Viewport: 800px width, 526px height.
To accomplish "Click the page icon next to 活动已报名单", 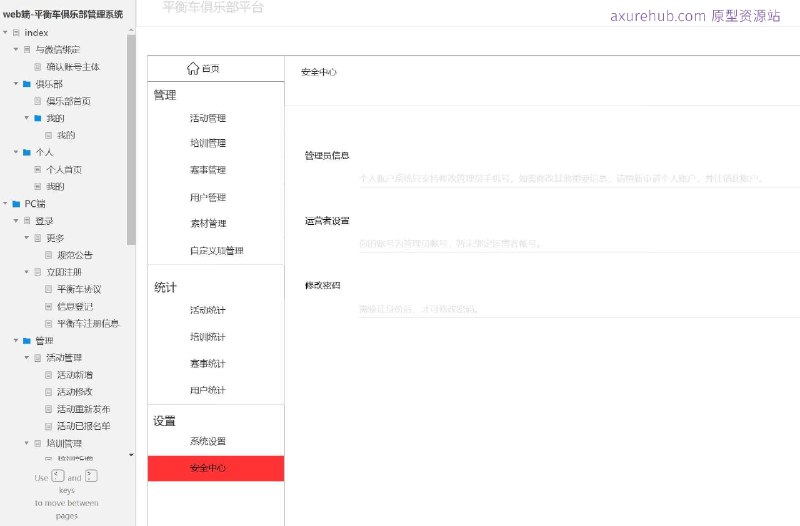I will [48, 426].
